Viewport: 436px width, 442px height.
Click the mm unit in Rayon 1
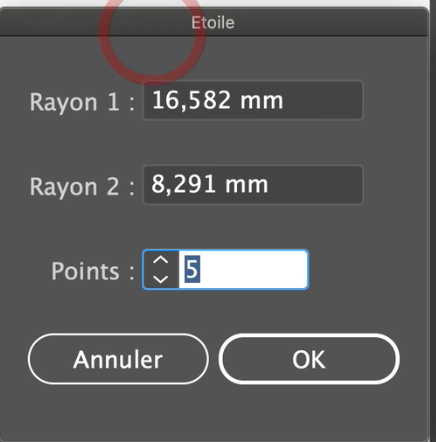(x=262, y=101)
